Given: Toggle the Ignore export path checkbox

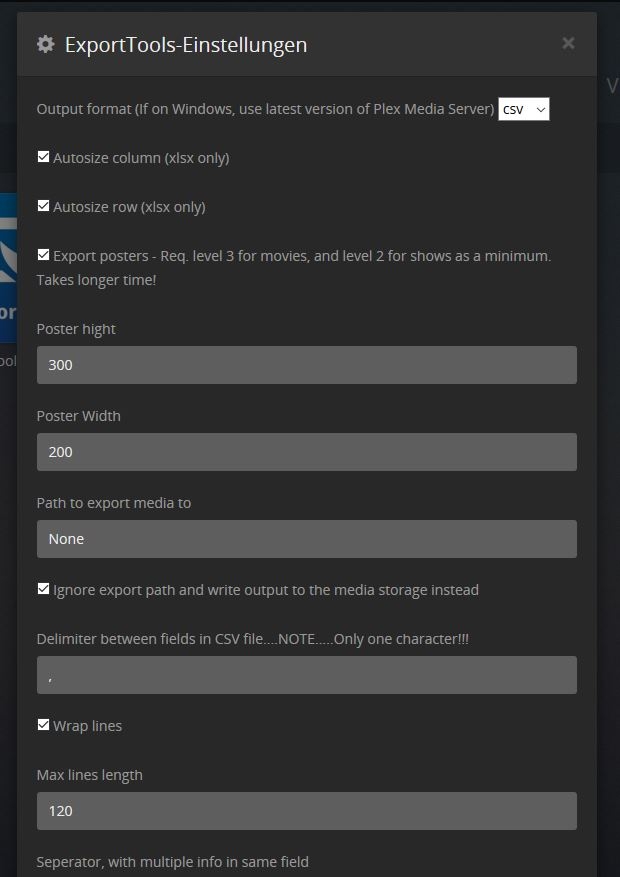Looking at the screenshot, I should (43, 589).
